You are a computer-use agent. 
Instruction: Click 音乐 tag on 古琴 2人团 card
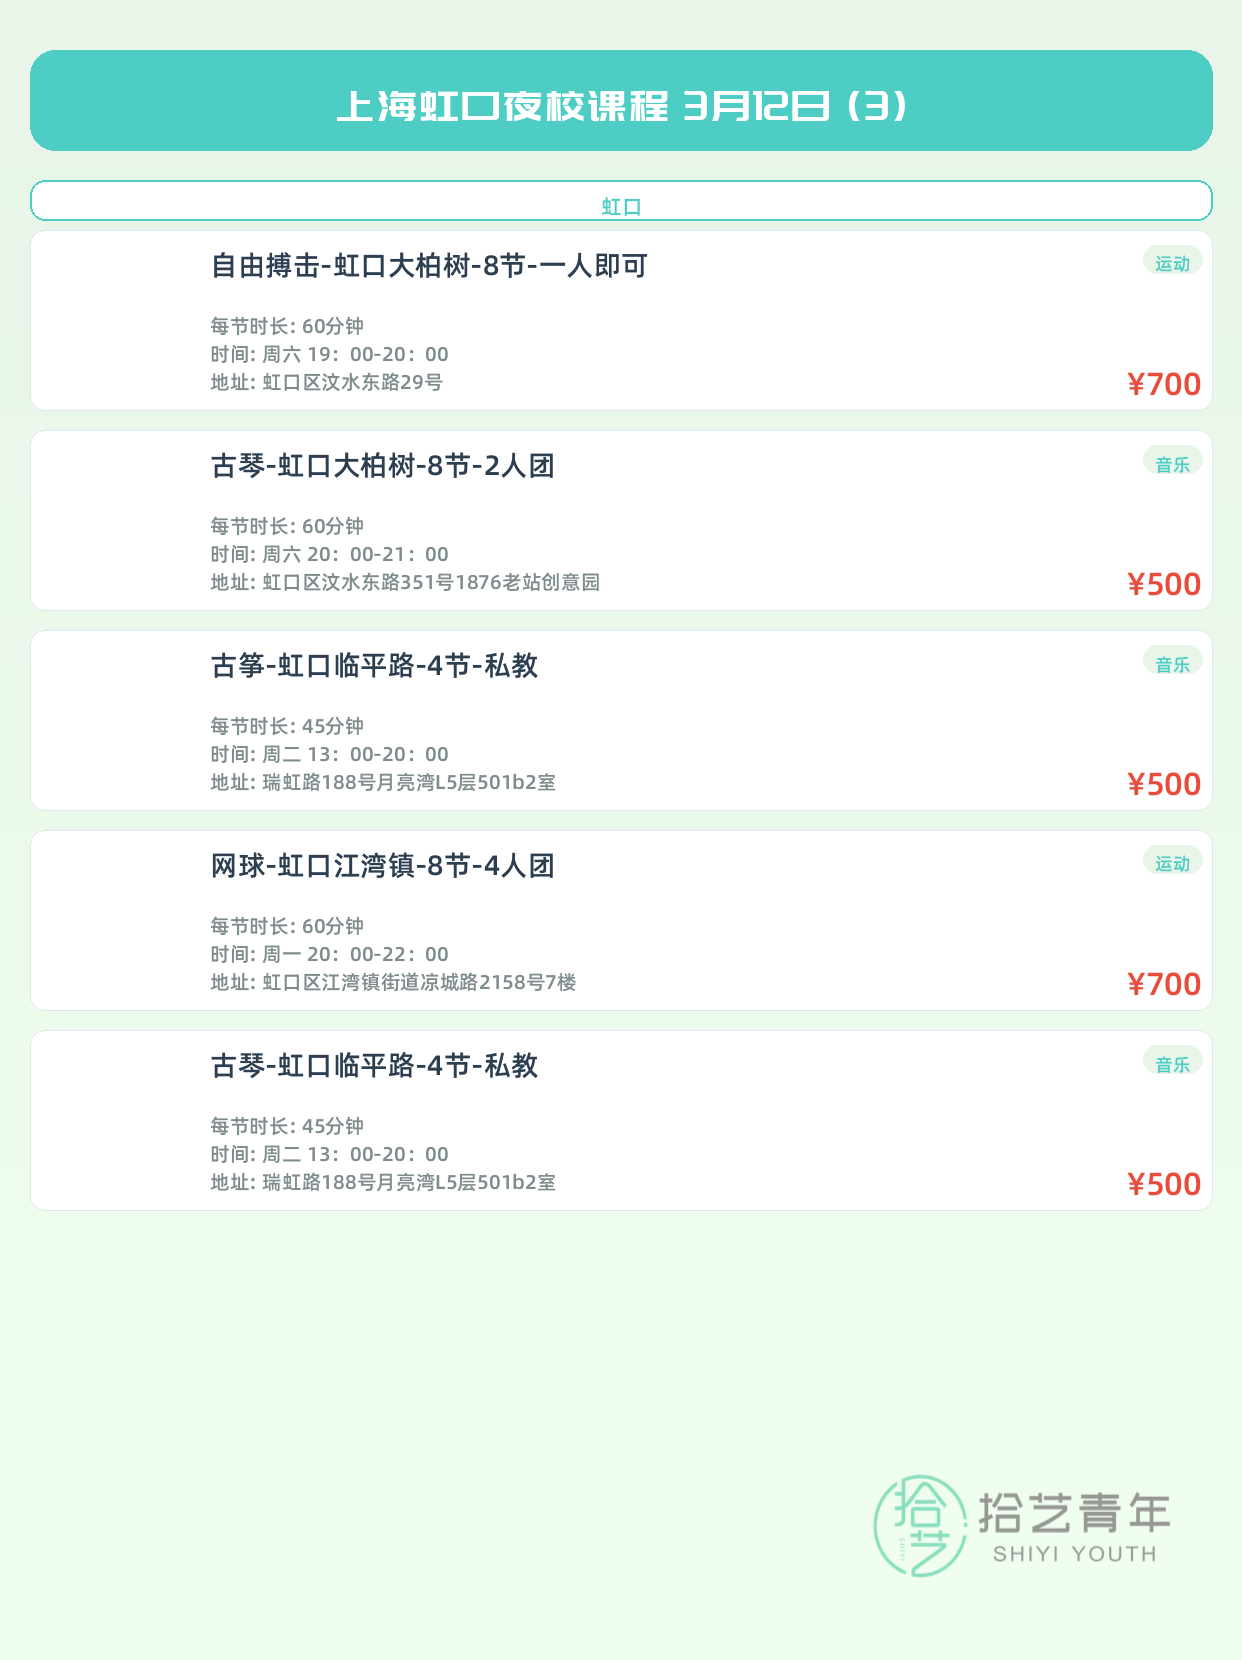pyautogui.click(x=1172, y=463)
